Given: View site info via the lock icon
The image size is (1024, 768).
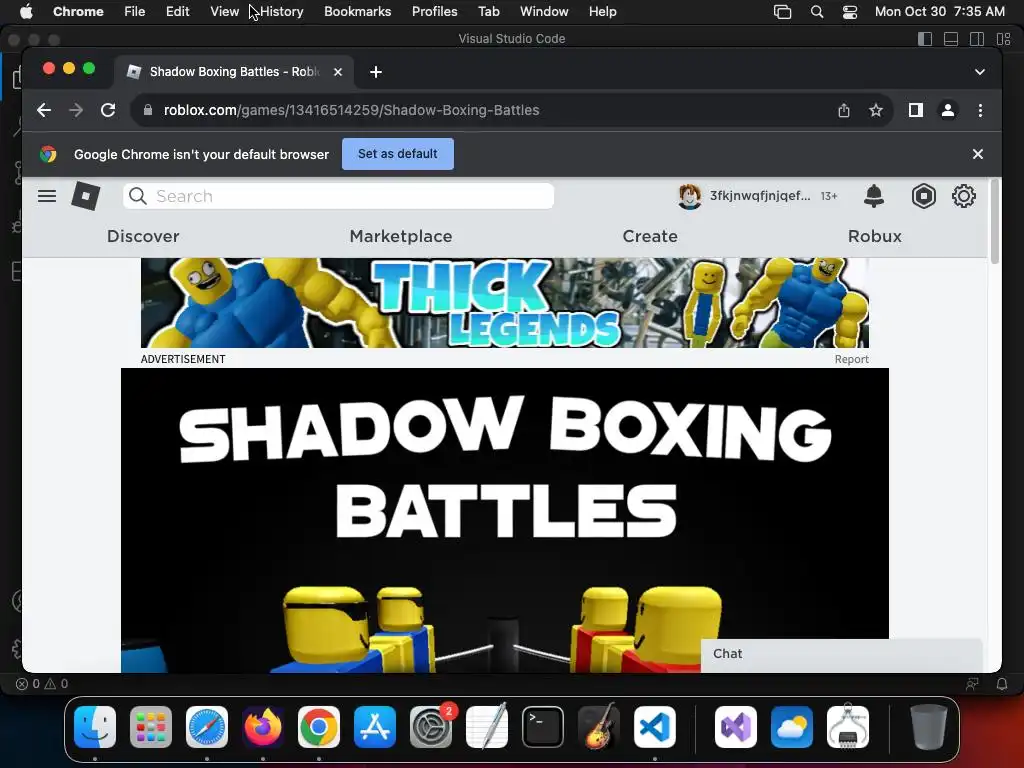Looking at the screenshot, I should click(x=148, y=110).
